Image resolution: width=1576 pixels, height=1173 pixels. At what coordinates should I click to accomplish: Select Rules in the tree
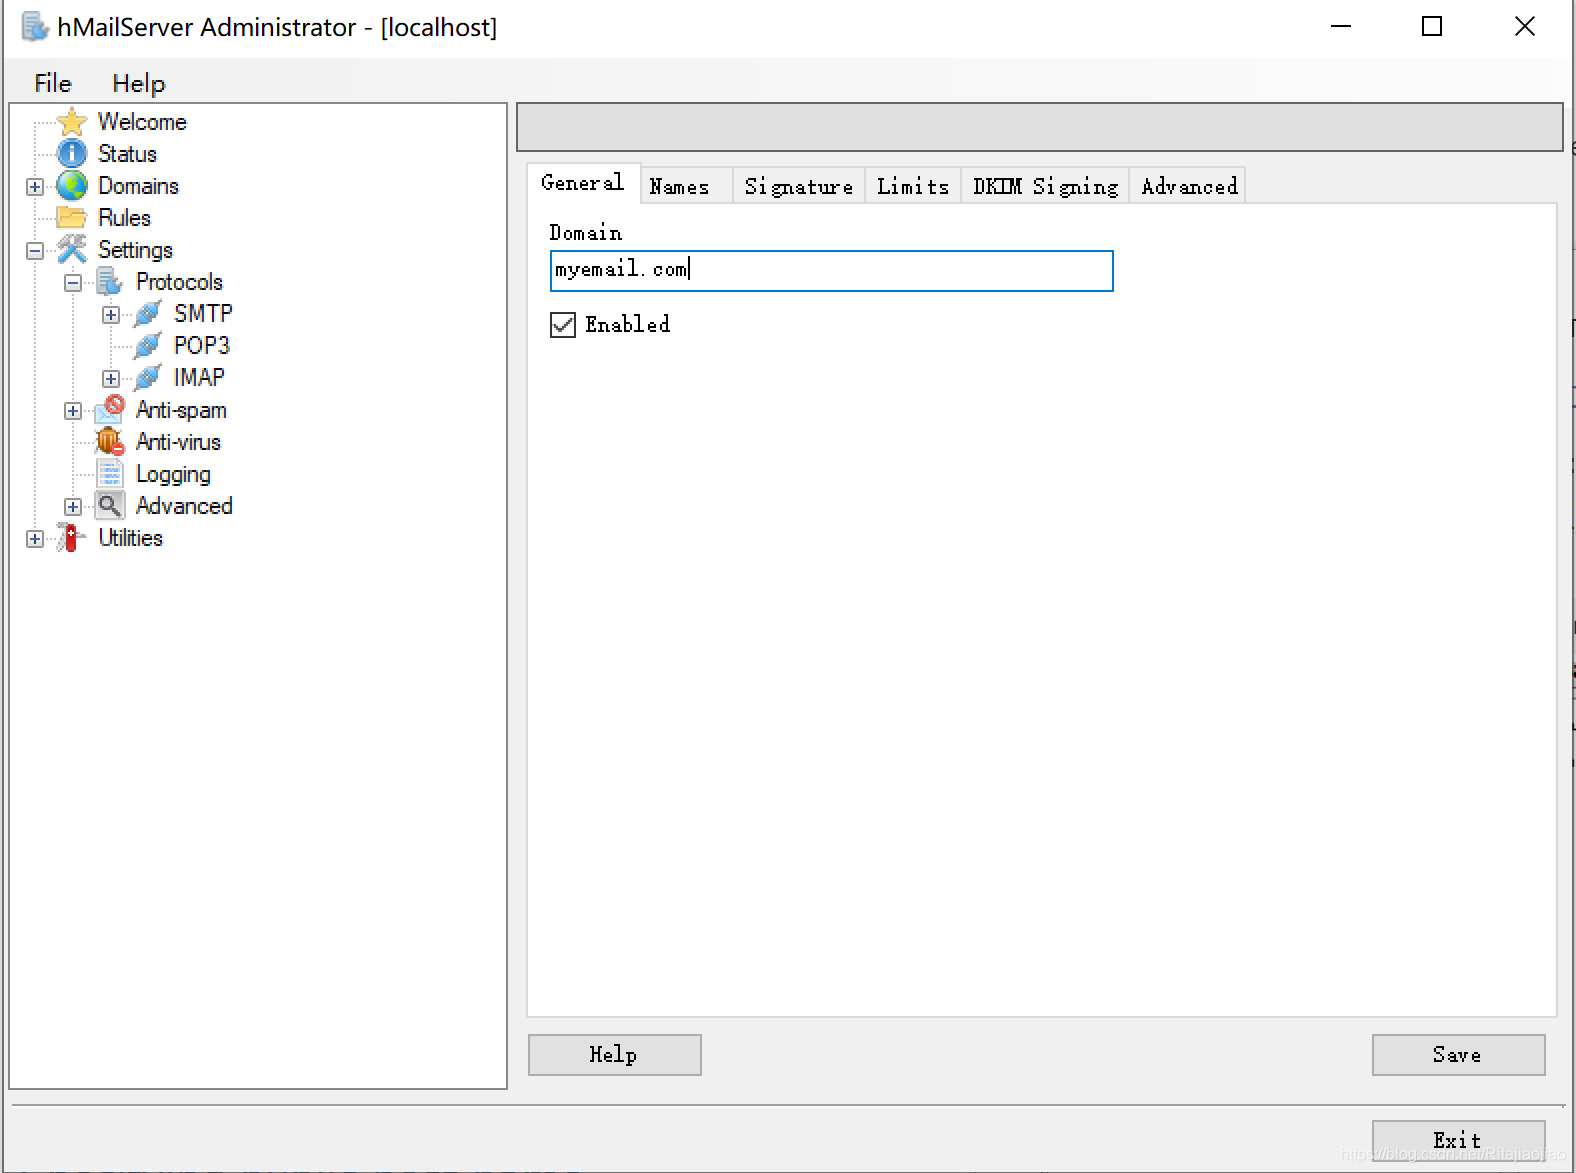click(x=124, y=218)
